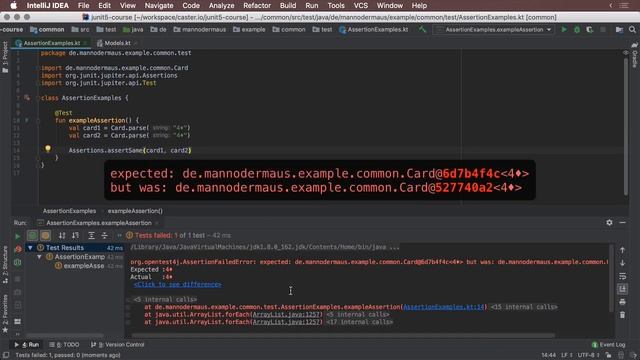Screen dimensions: 640x360
Task: Open TODO tool window button
Action: pos(64,344)
